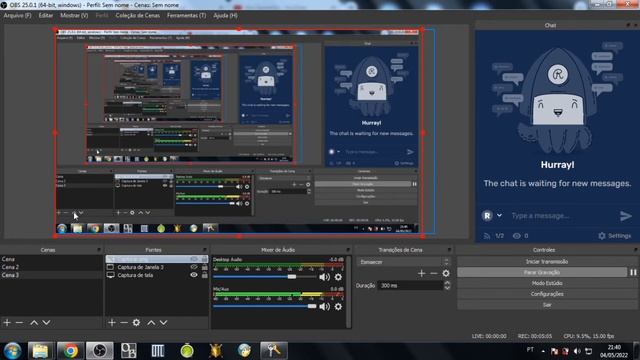Move scene up in Cenas panel
The height and width of the screenshot is (360, 640).
tap(34, 323)
